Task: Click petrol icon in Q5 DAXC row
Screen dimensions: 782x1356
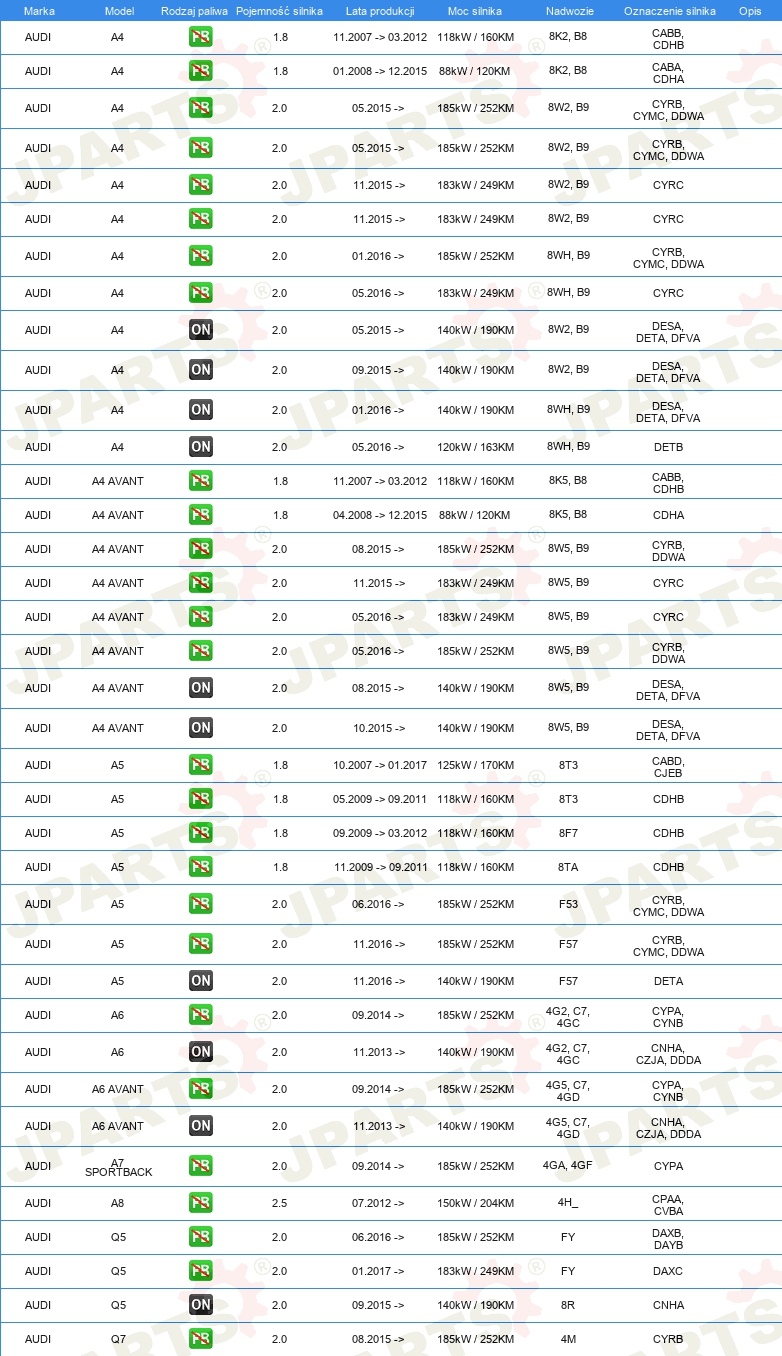Action: click(201, 1271)
